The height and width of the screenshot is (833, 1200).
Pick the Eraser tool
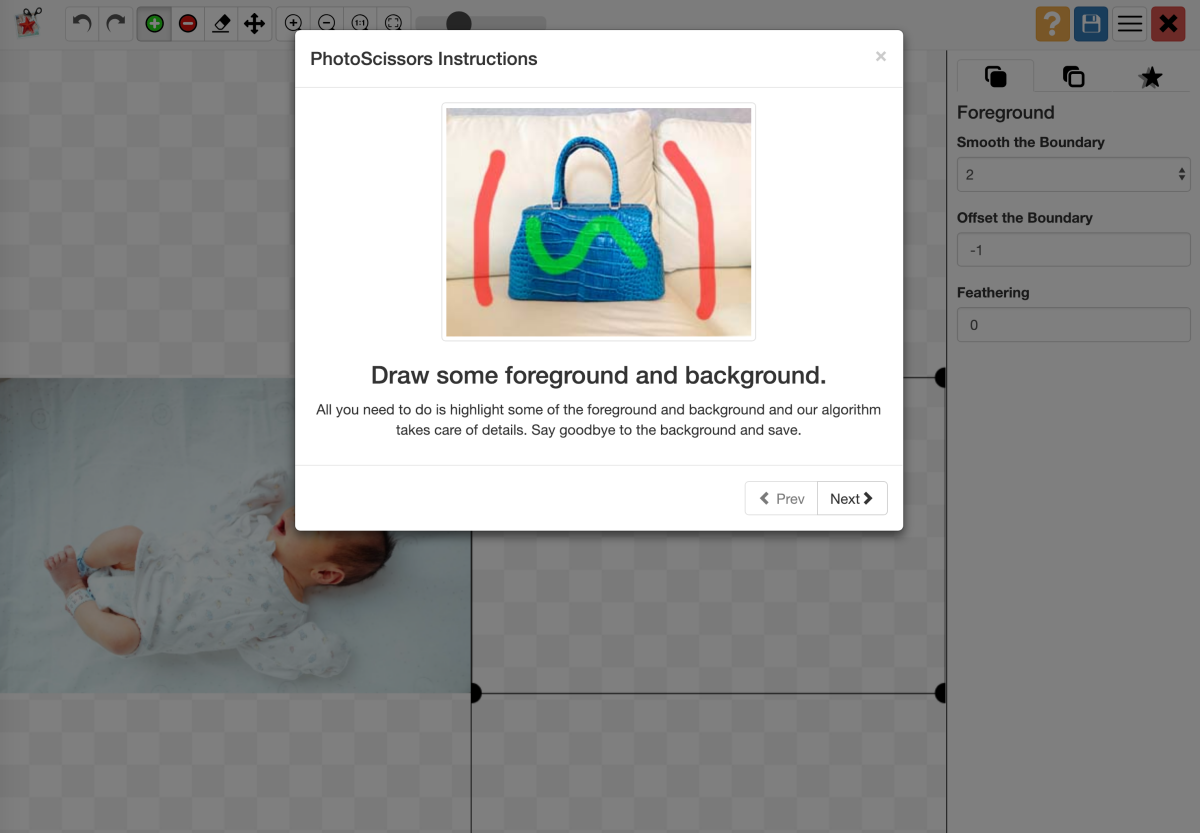click(x=222, y=23)
